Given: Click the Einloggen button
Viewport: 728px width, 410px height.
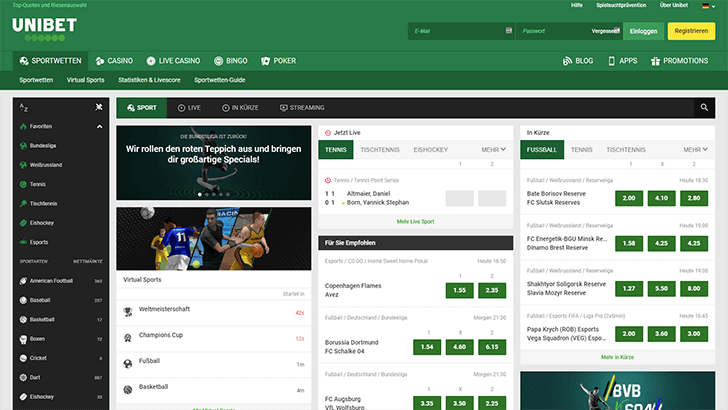Looking at the screenshot, I should 643,31.
